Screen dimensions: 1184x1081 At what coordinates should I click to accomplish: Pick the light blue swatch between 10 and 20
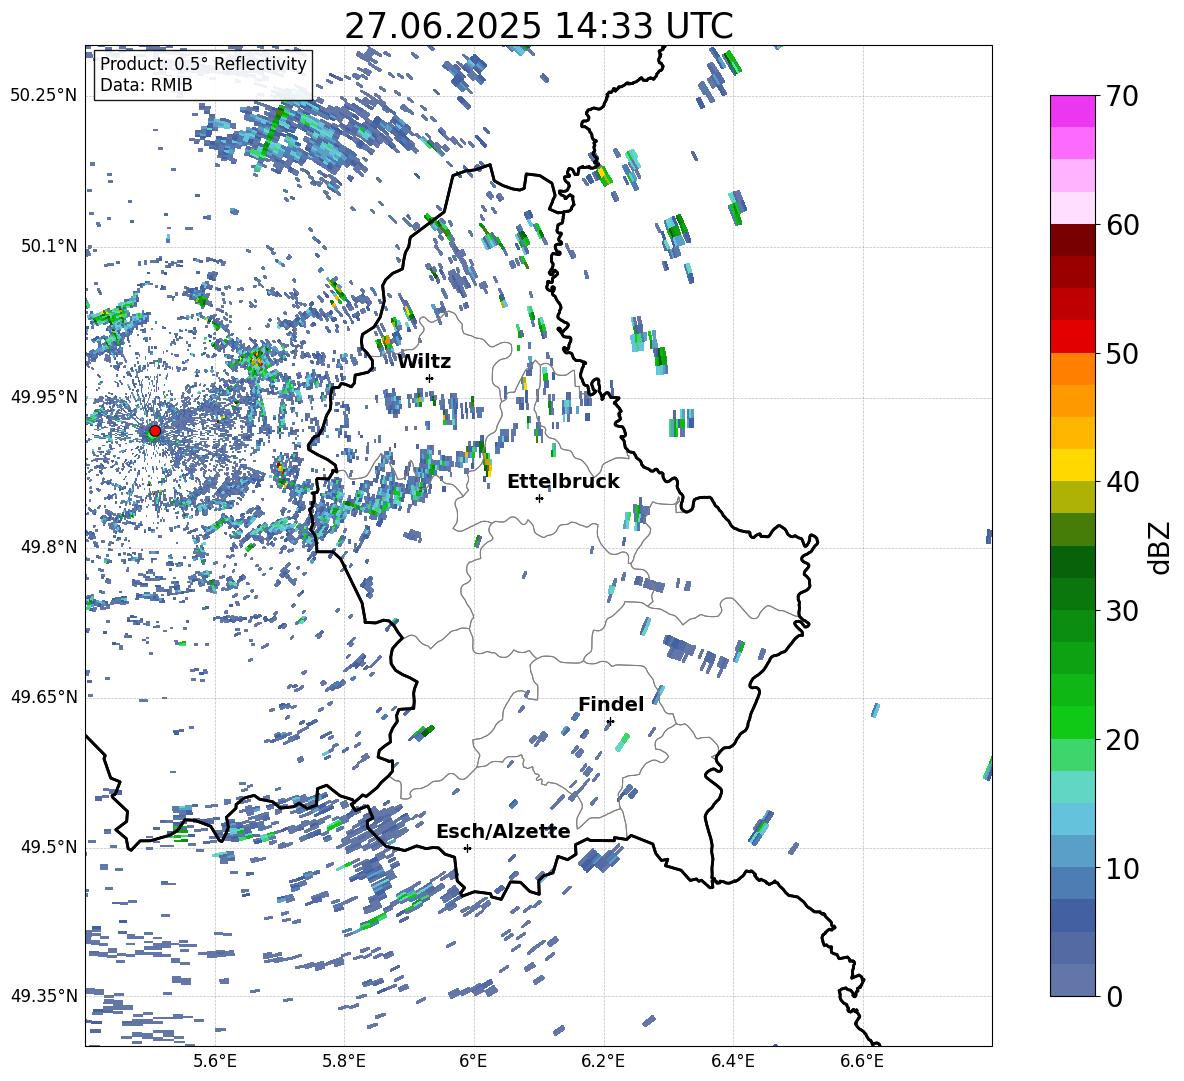[1072, 819]
